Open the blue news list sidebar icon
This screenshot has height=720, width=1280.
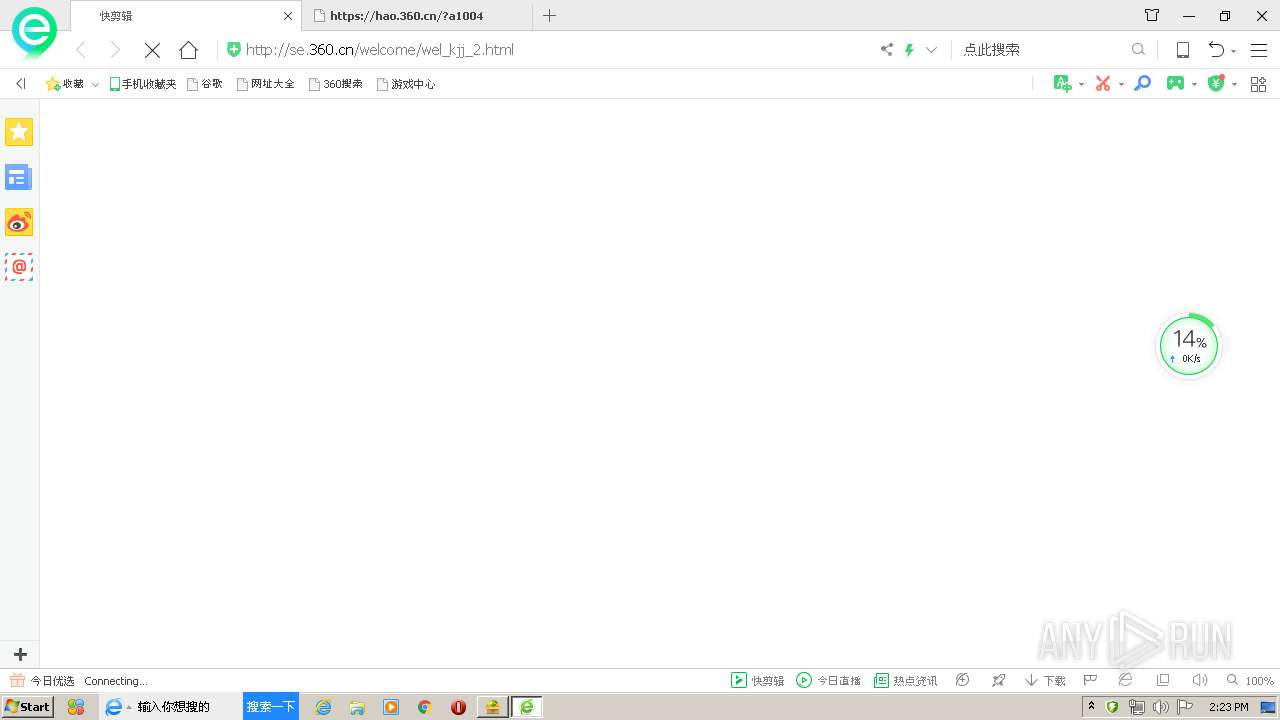[x=19, y=178]
